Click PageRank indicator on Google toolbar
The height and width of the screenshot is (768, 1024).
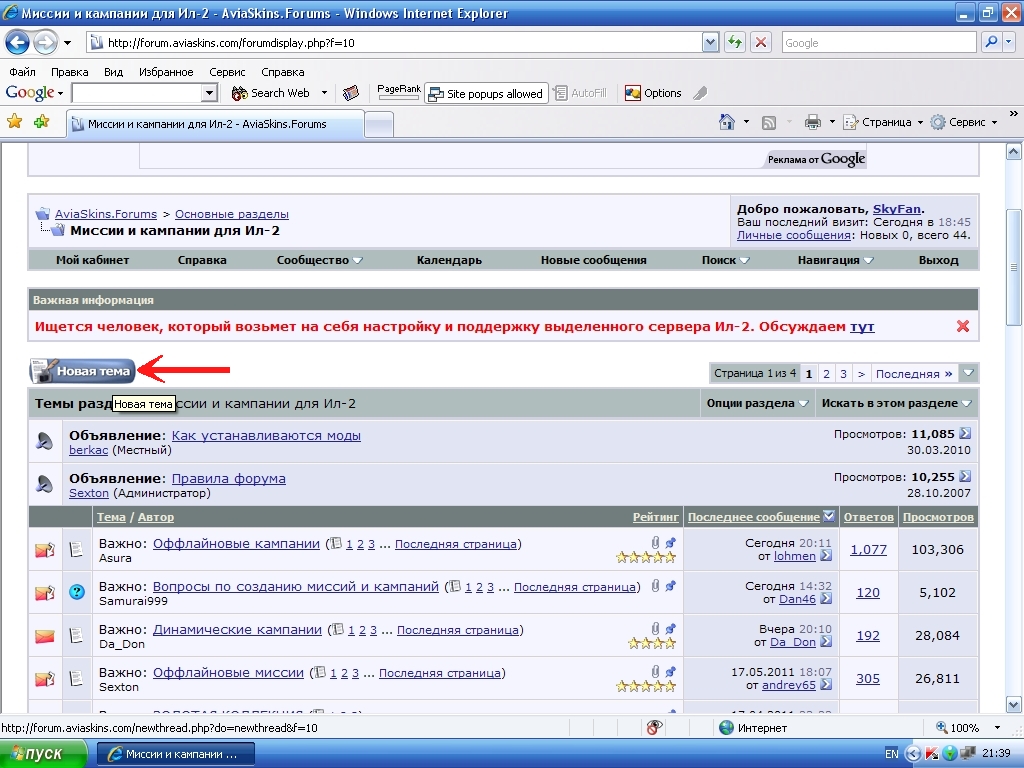[398, 92]
